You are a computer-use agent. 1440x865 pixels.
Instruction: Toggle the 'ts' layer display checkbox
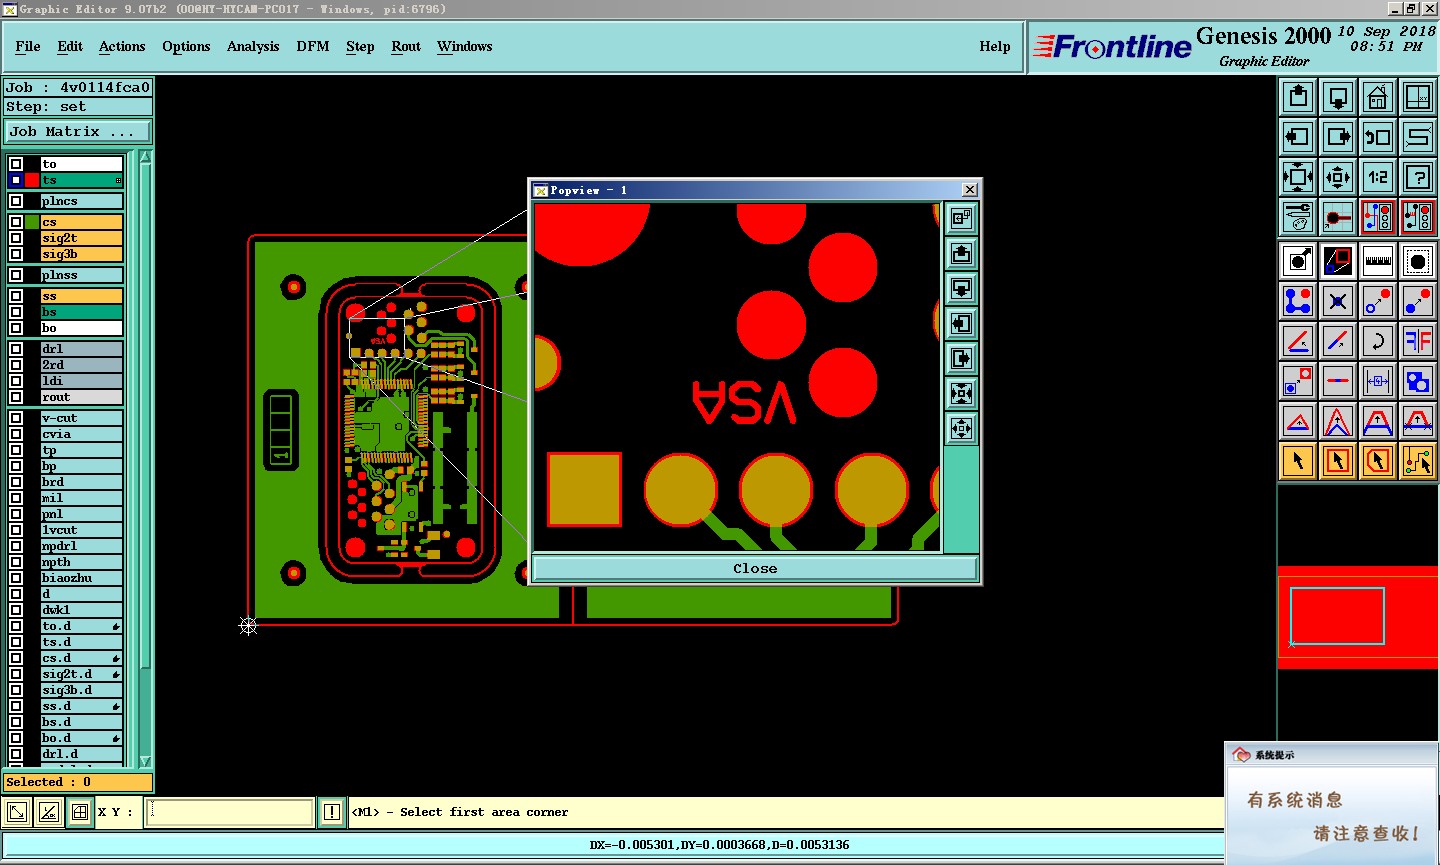[16, 180]
